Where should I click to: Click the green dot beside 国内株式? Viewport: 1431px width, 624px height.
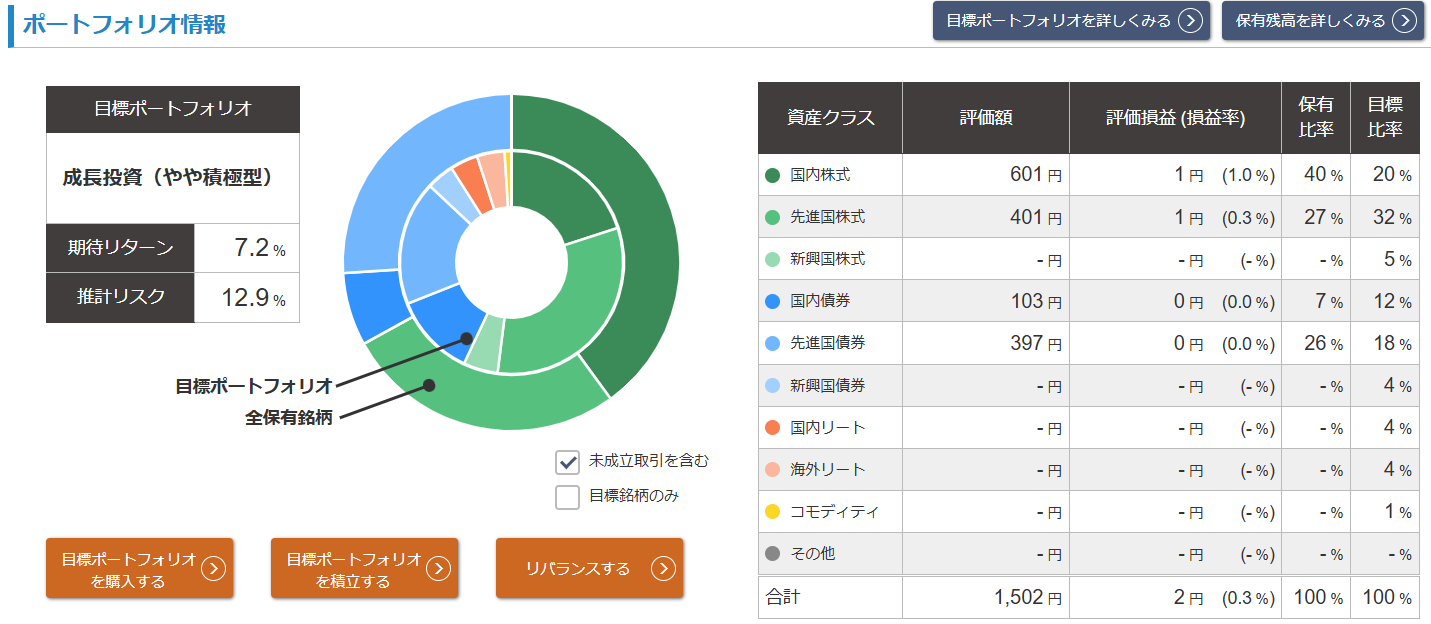coord(772,175)
